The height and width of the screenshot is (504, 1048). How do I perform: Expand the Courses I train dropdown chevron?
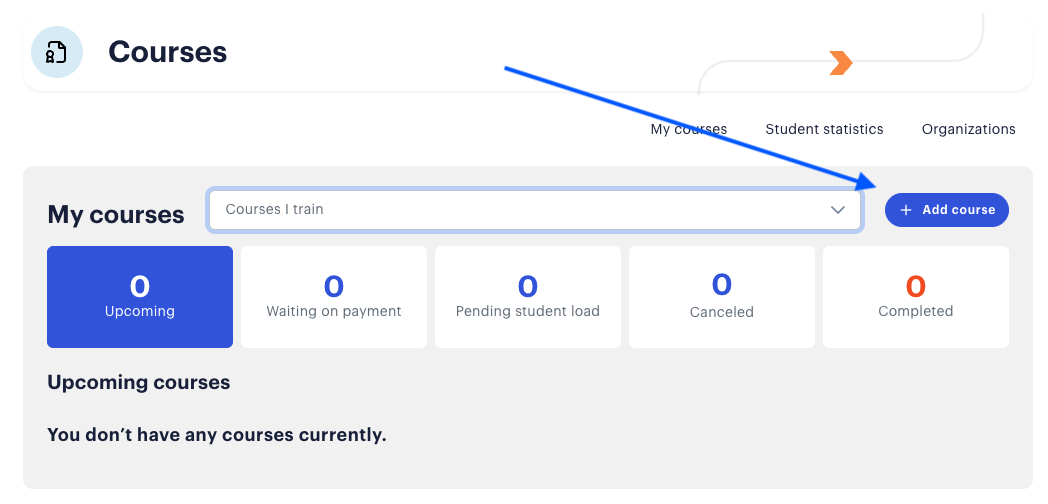[x=837, y=210]
